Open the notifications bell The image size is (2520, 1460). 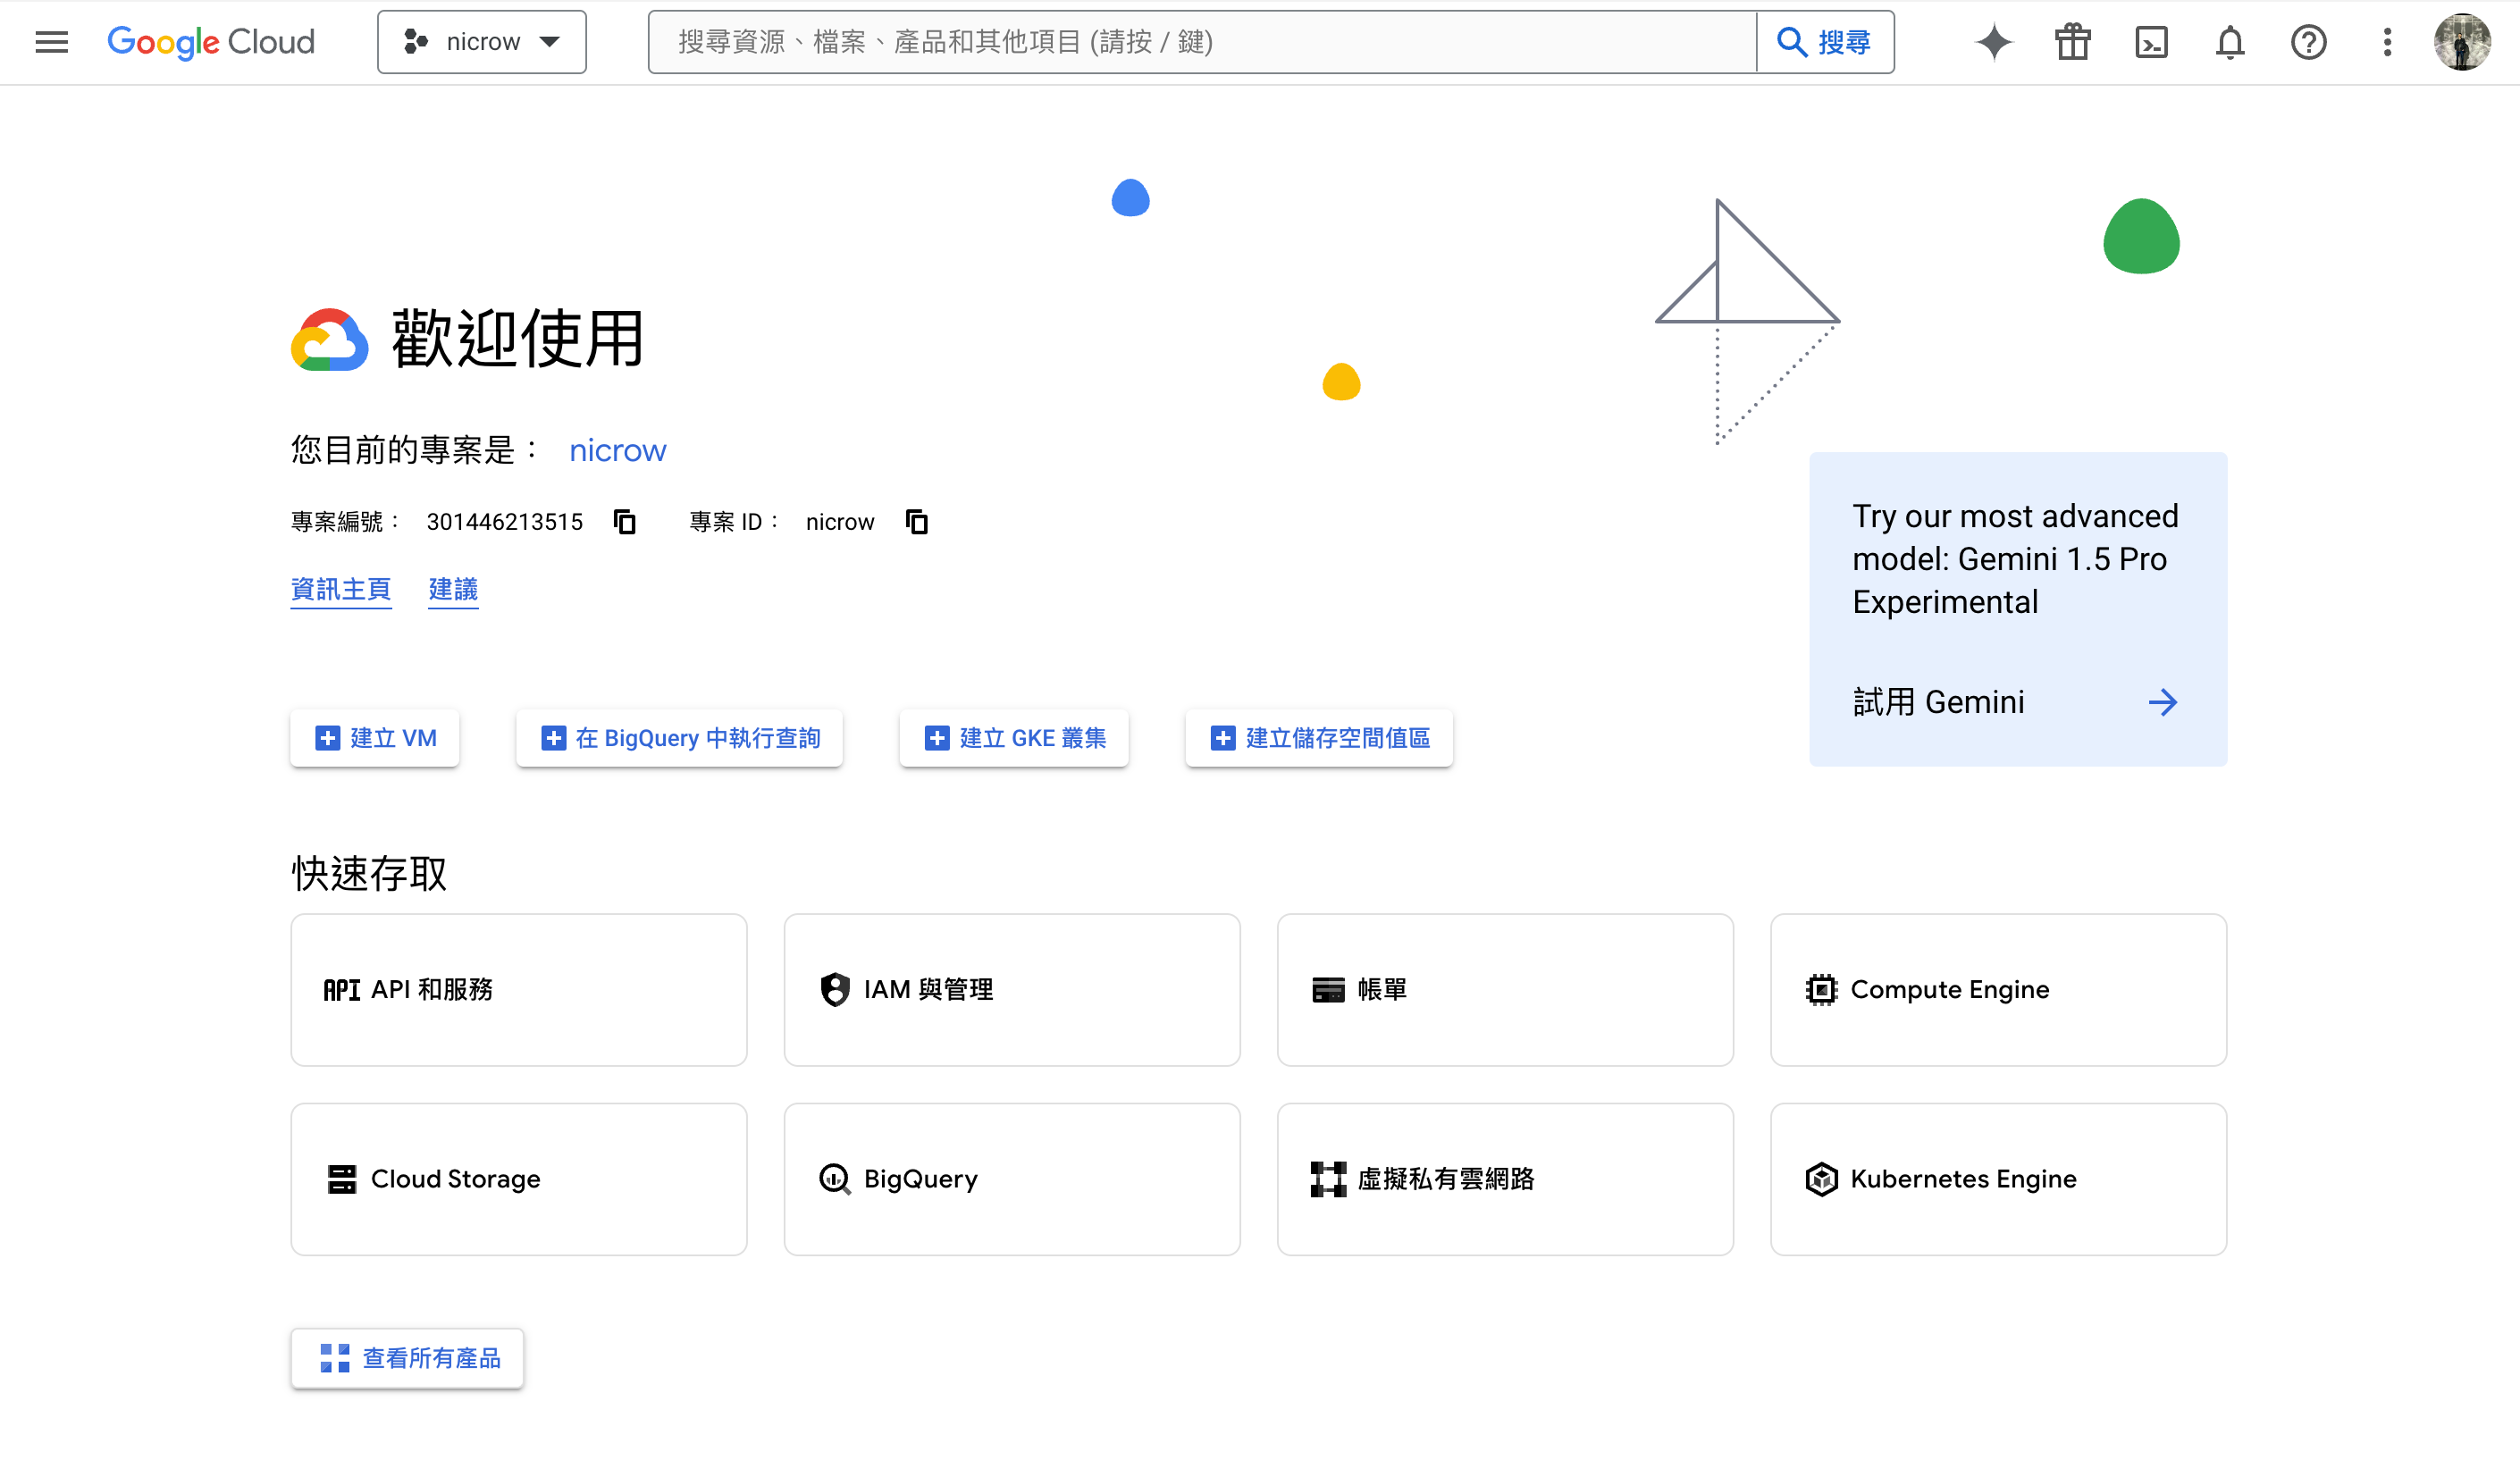(2230, 42)
